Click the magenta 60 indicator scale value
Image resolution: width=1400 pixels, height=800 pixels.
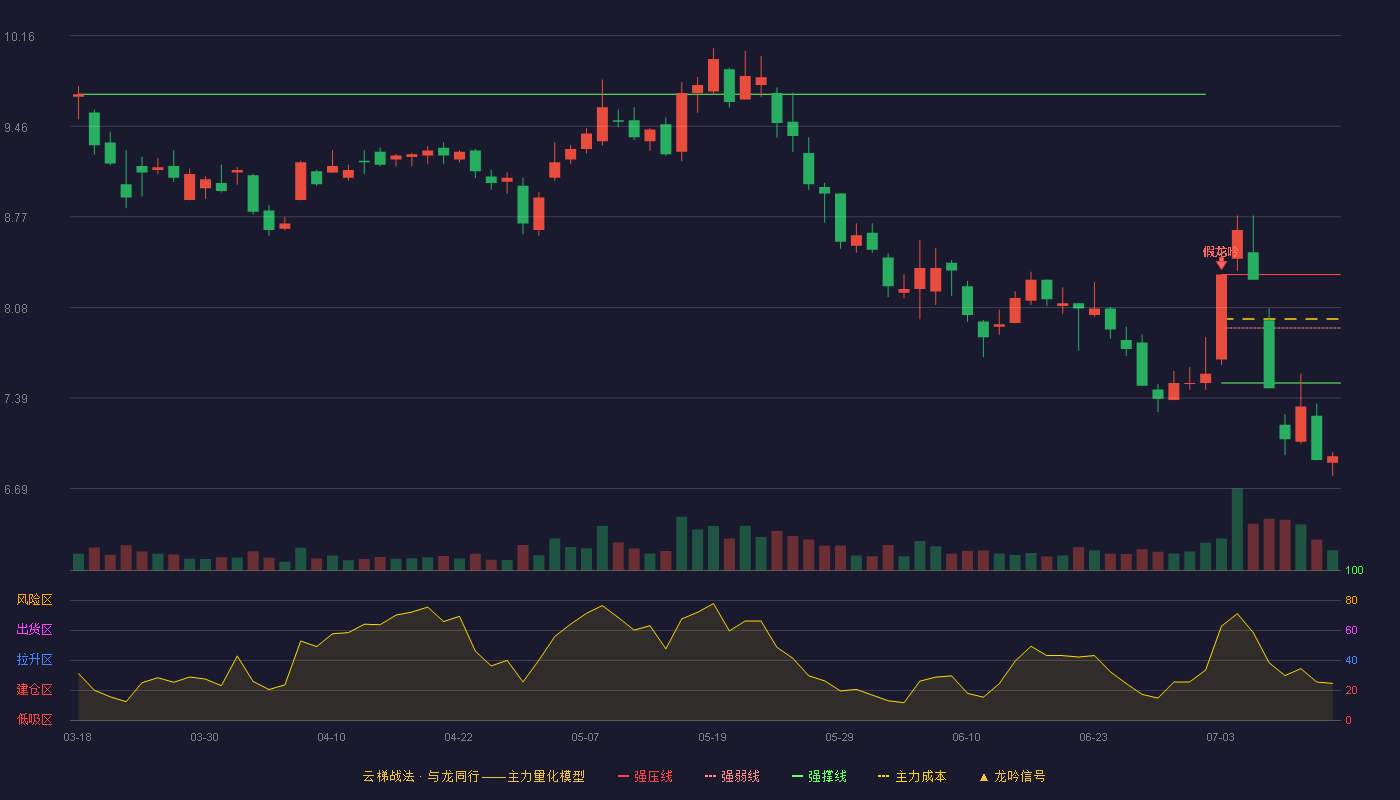1351,630
